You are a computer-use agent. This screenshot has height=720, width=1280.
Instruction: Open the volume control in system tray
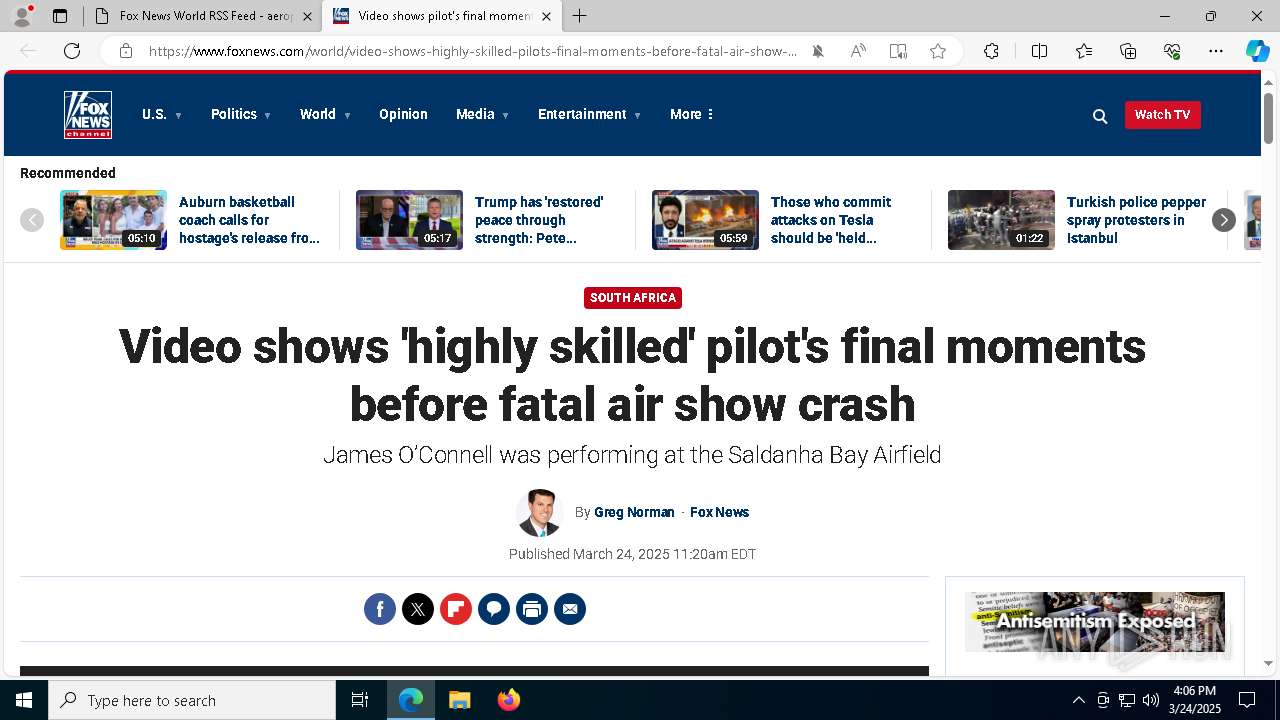1151,700
